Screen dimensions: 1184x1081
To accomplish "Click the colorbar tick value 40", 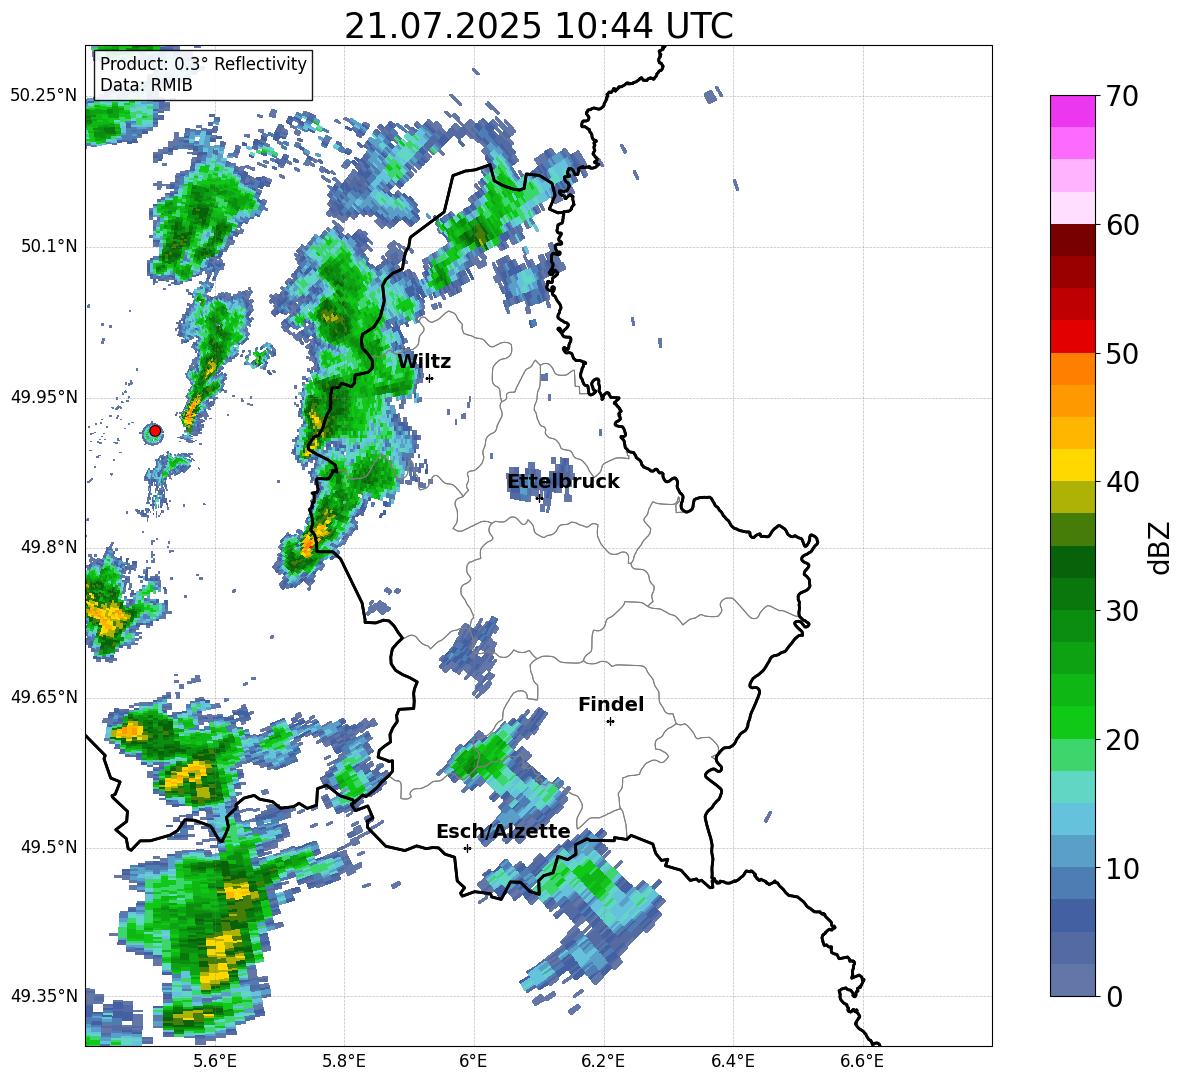I will (x=1122, y=482).
